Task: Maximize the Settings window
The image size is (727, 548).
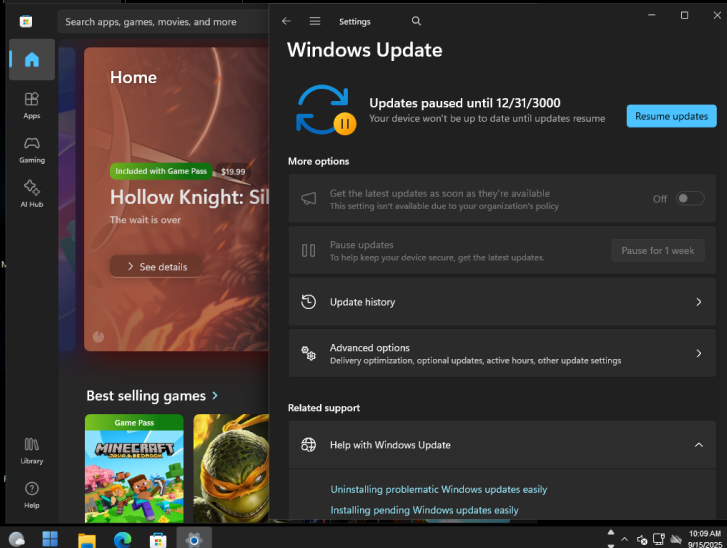Action: click(684, 15)
